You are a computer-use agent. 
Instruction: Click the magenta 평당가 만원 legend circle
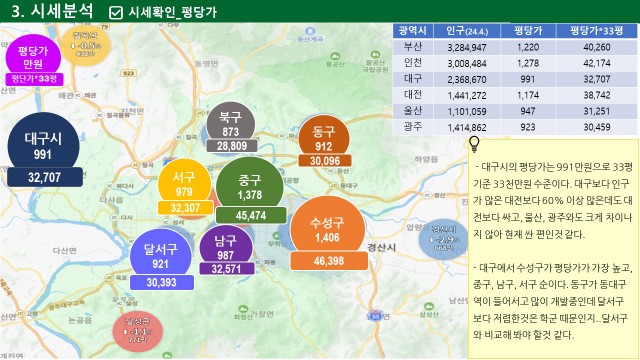[33, 57]
